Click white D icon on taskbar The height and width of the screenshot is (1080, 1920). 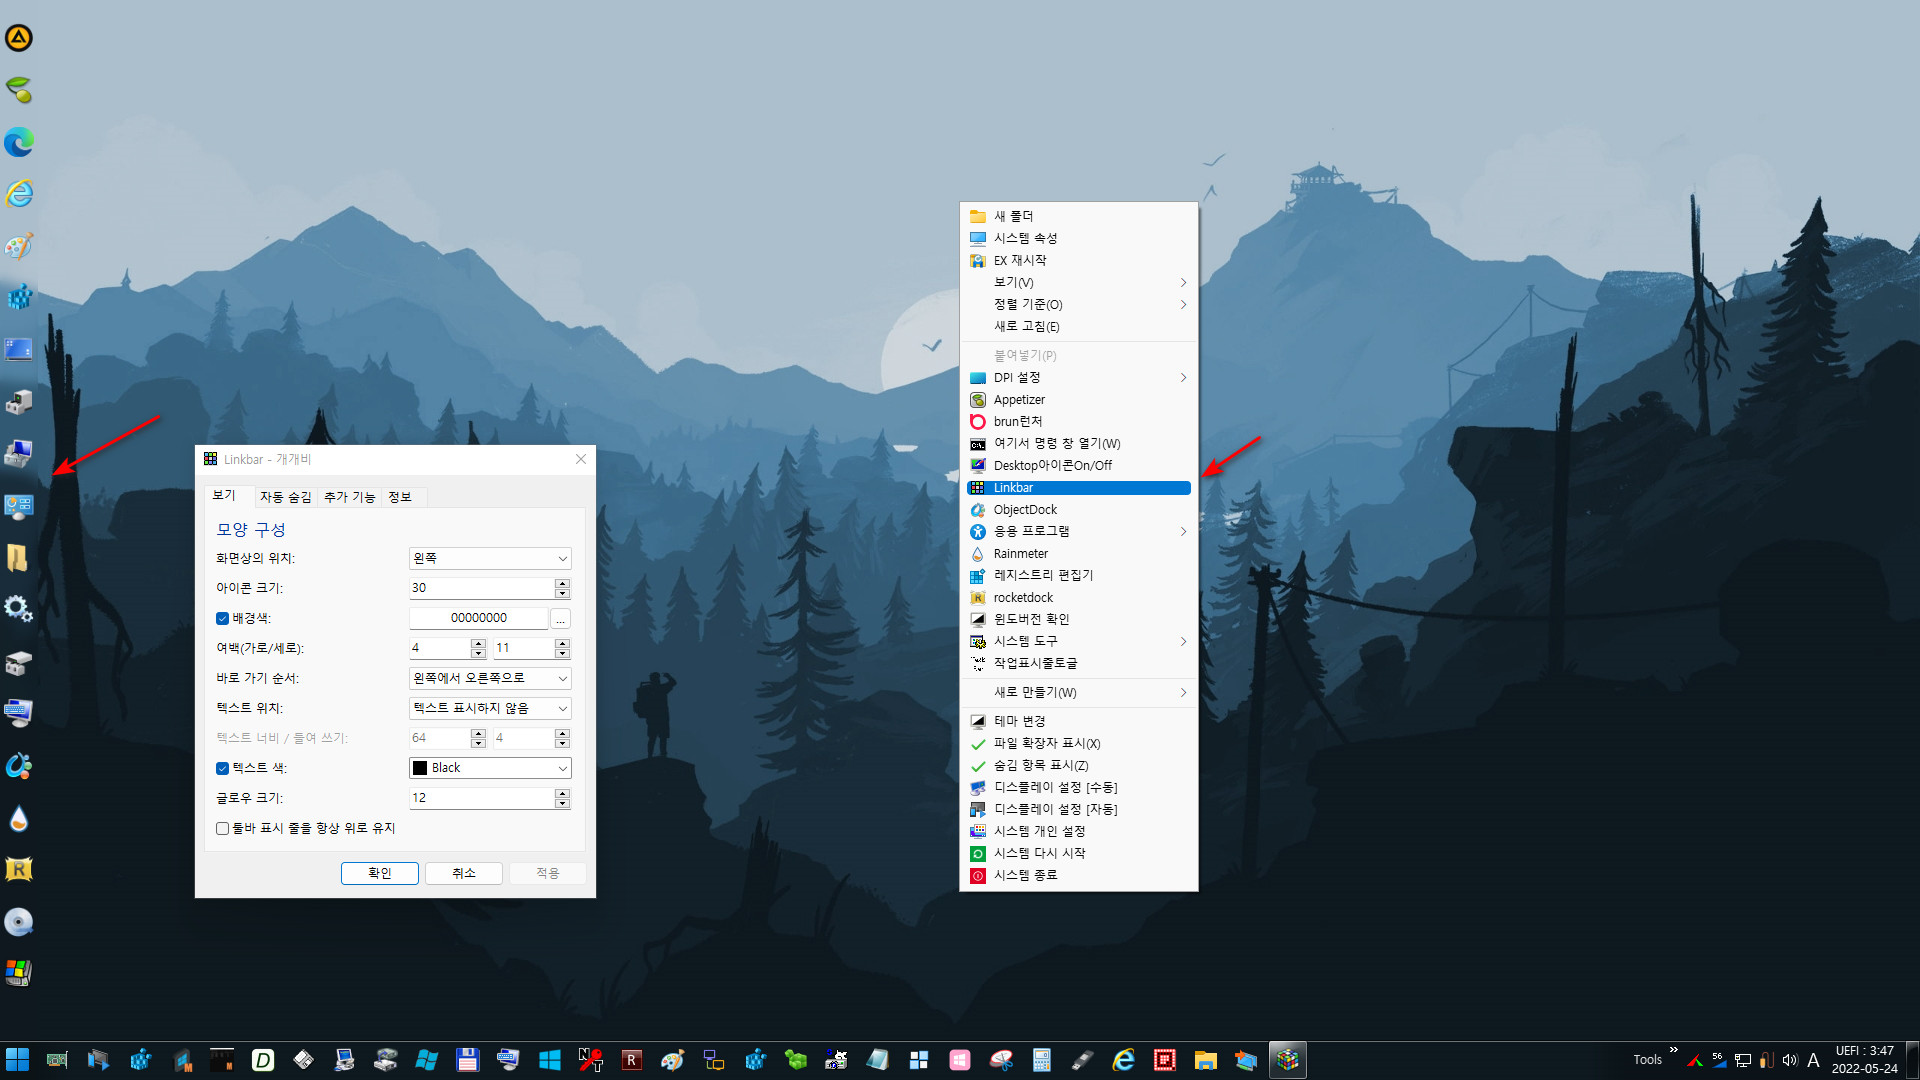tap(263, 1060)
